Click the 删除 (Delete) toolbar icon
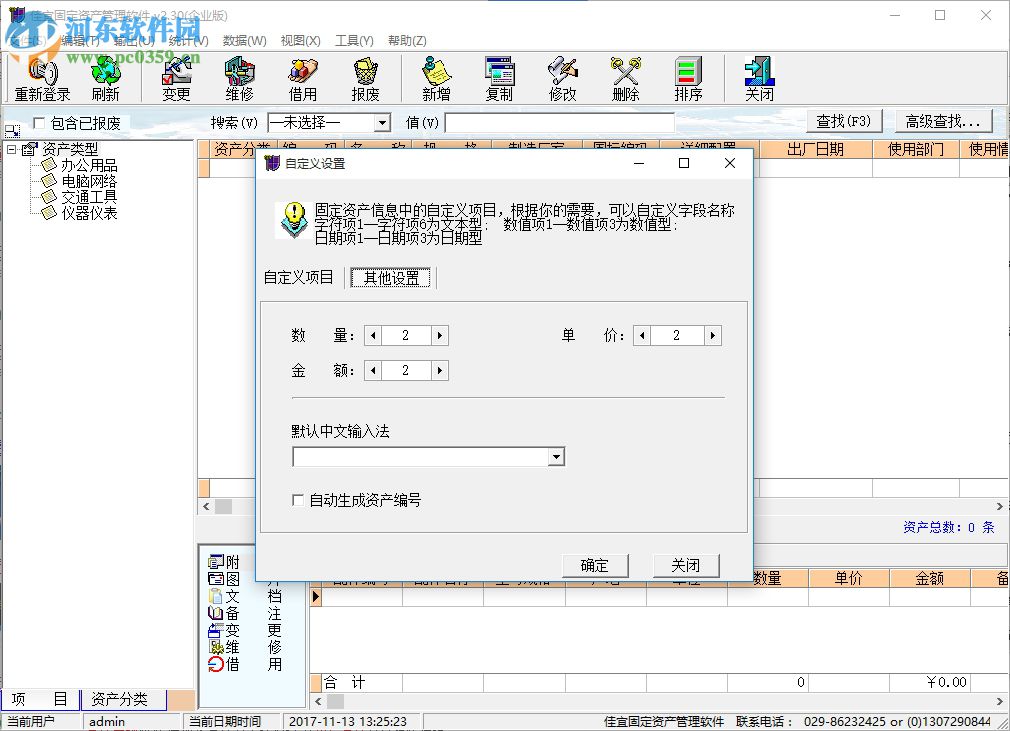The height and width of the screenshot is (731, 1010). [x=625, y=78]
